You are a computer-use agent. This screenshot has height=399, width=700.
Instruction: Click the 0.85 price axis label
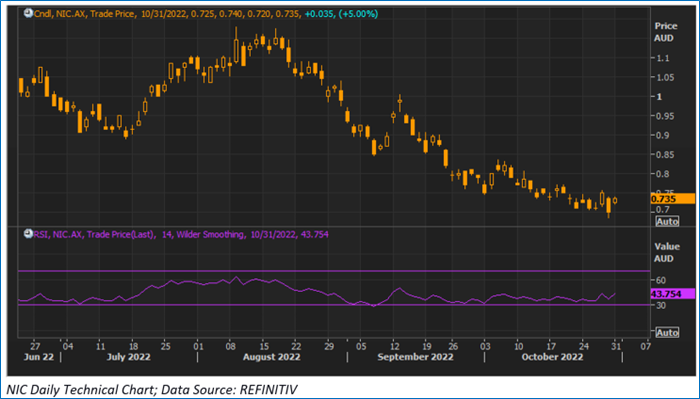coord(665,155)
